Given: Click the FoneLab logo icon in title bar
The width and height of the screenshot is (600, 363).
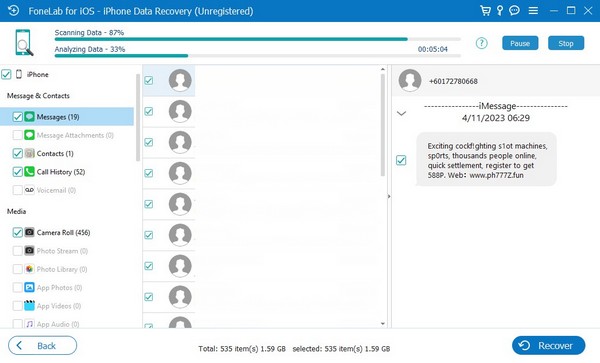Looking at the screenshot, I should [13, 10].
